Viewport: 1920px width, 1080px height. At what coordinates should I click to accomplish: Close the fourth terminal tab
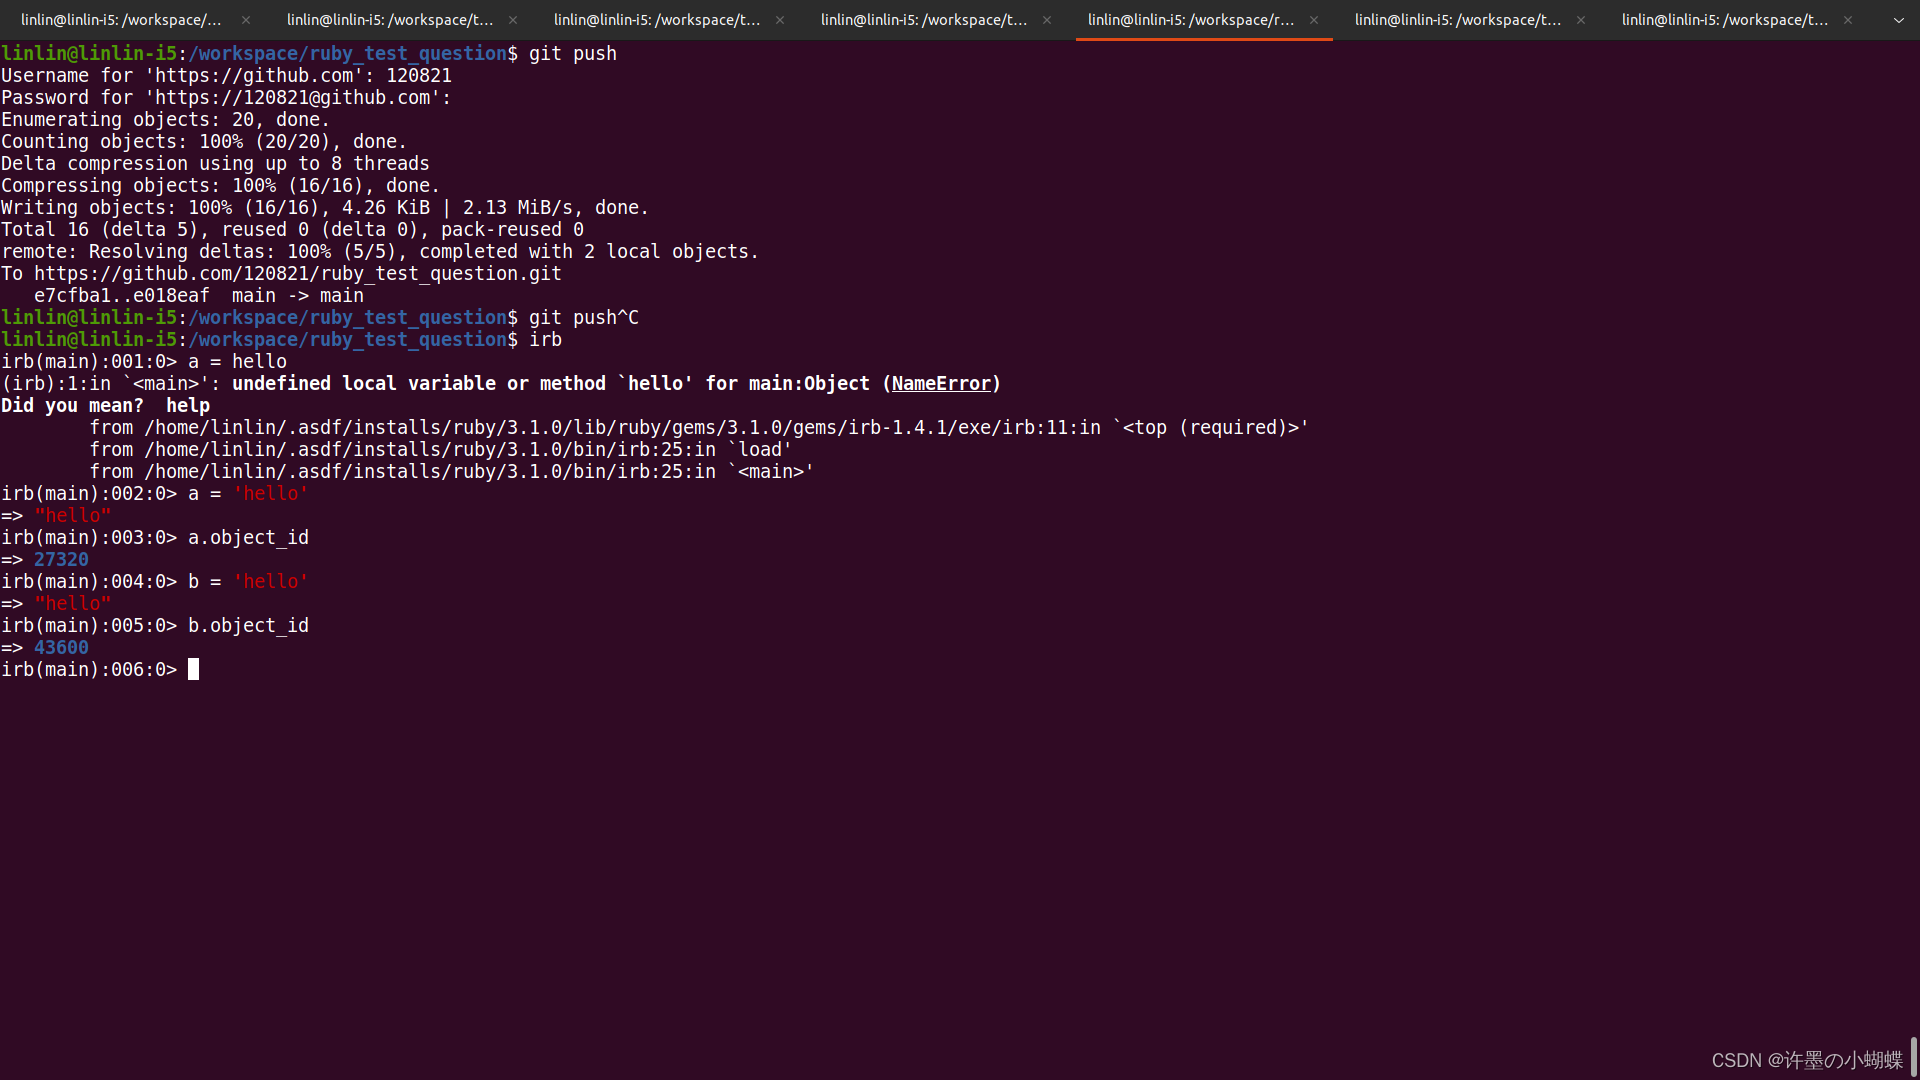[1047, 20]
